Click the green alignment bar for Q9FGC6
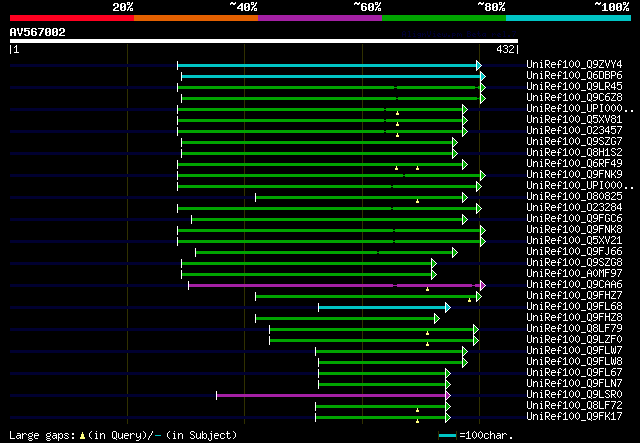Viewport: 640px width, 443px height. (327, 220)
